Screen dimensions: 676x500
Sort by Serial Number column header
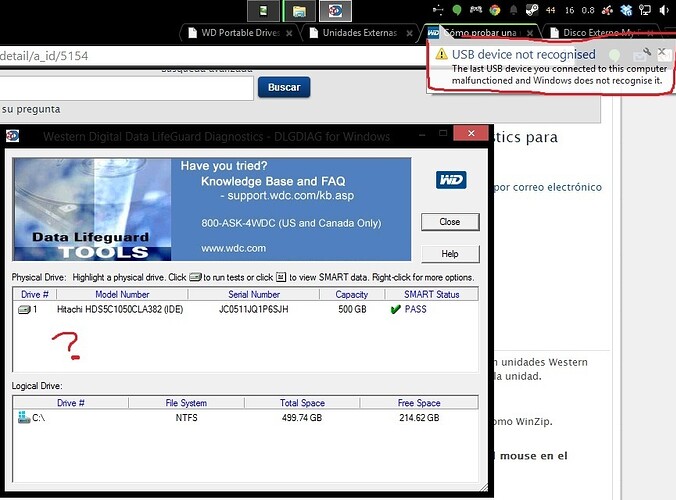click(x=254, y=294)
